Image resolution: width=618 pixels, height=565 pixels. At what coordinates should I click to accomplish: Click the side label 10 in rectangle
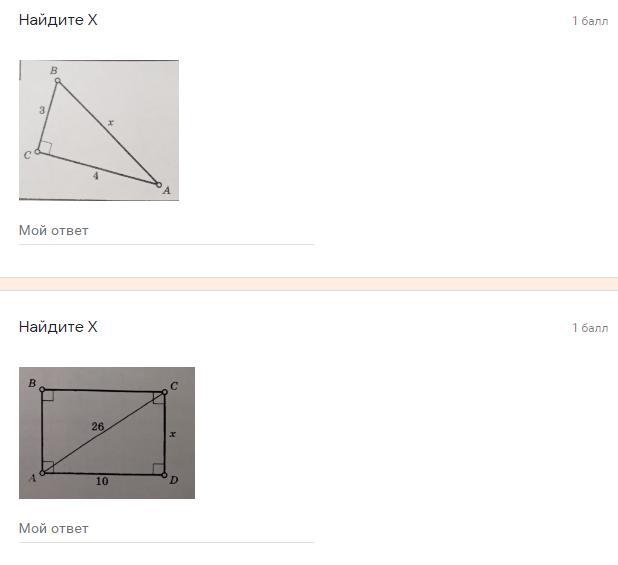tap(102, 481)
